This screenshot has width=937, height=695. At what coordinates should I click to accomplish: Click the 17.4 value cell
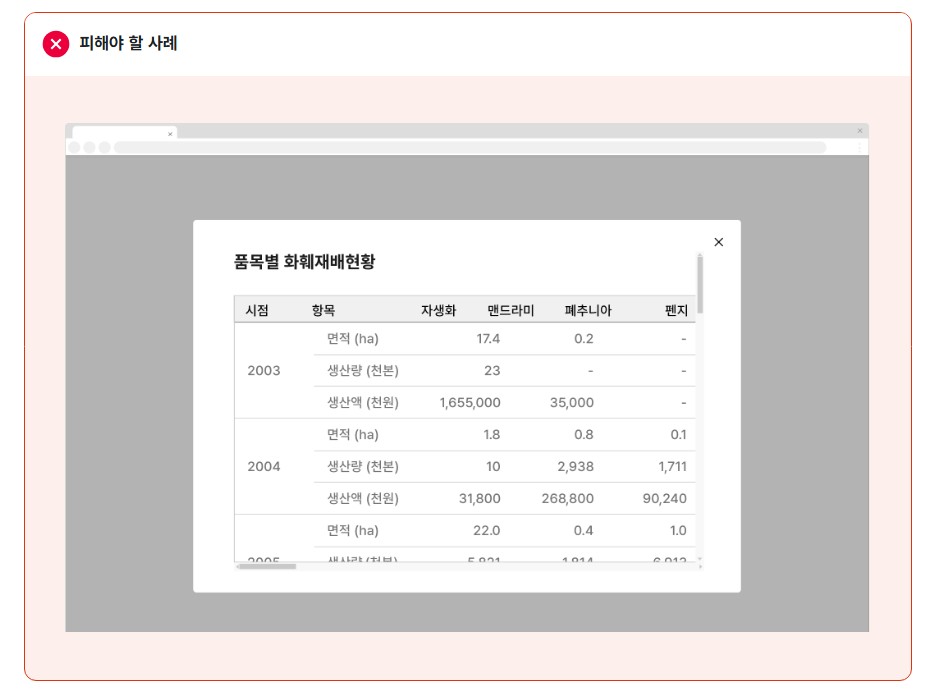click(x=488, y=339)
